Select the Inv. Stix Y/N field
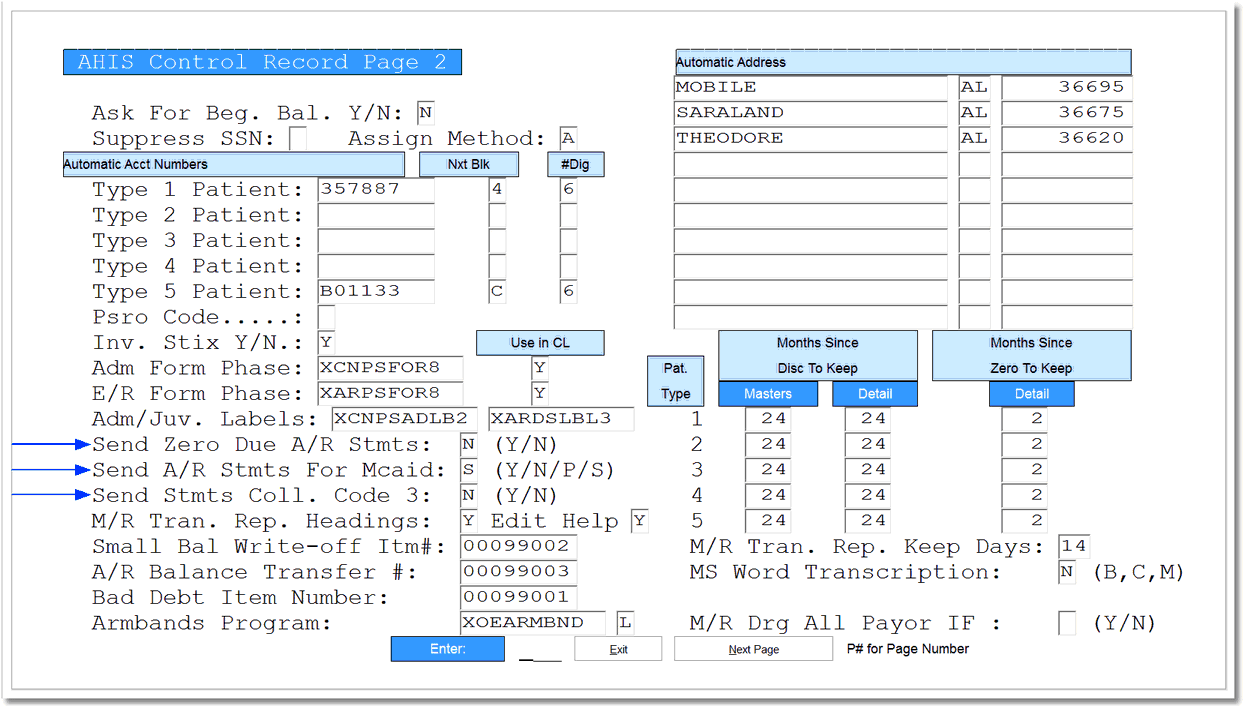The height and width of the screenshot is (709, 1245). click(326, 343)
